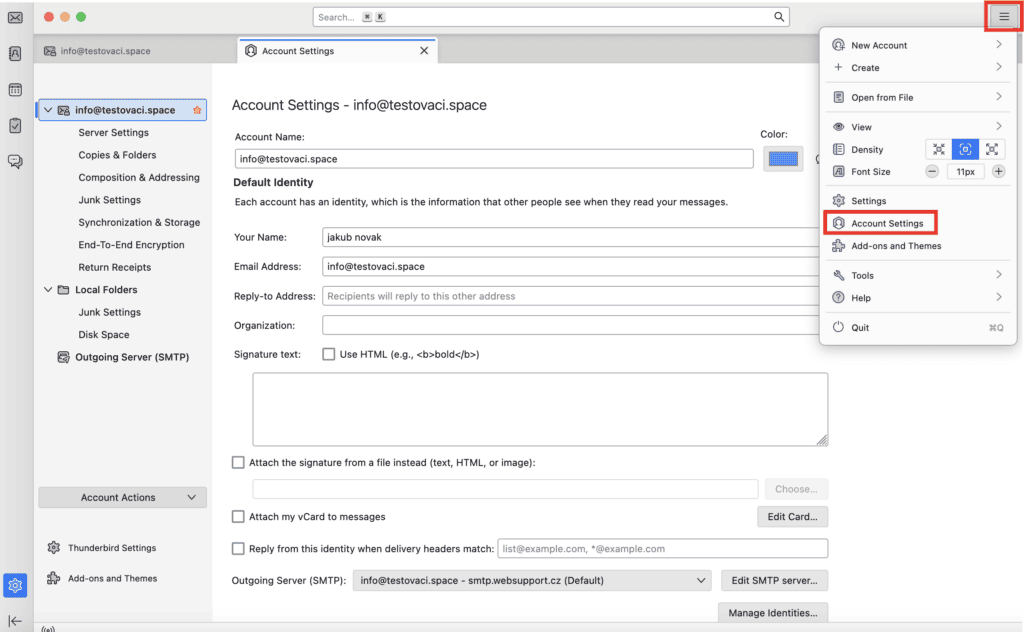Image resolution: width=1024 pixels, height=632 pixels.
Task: Click the default account star icon
Action: [197, 110]
